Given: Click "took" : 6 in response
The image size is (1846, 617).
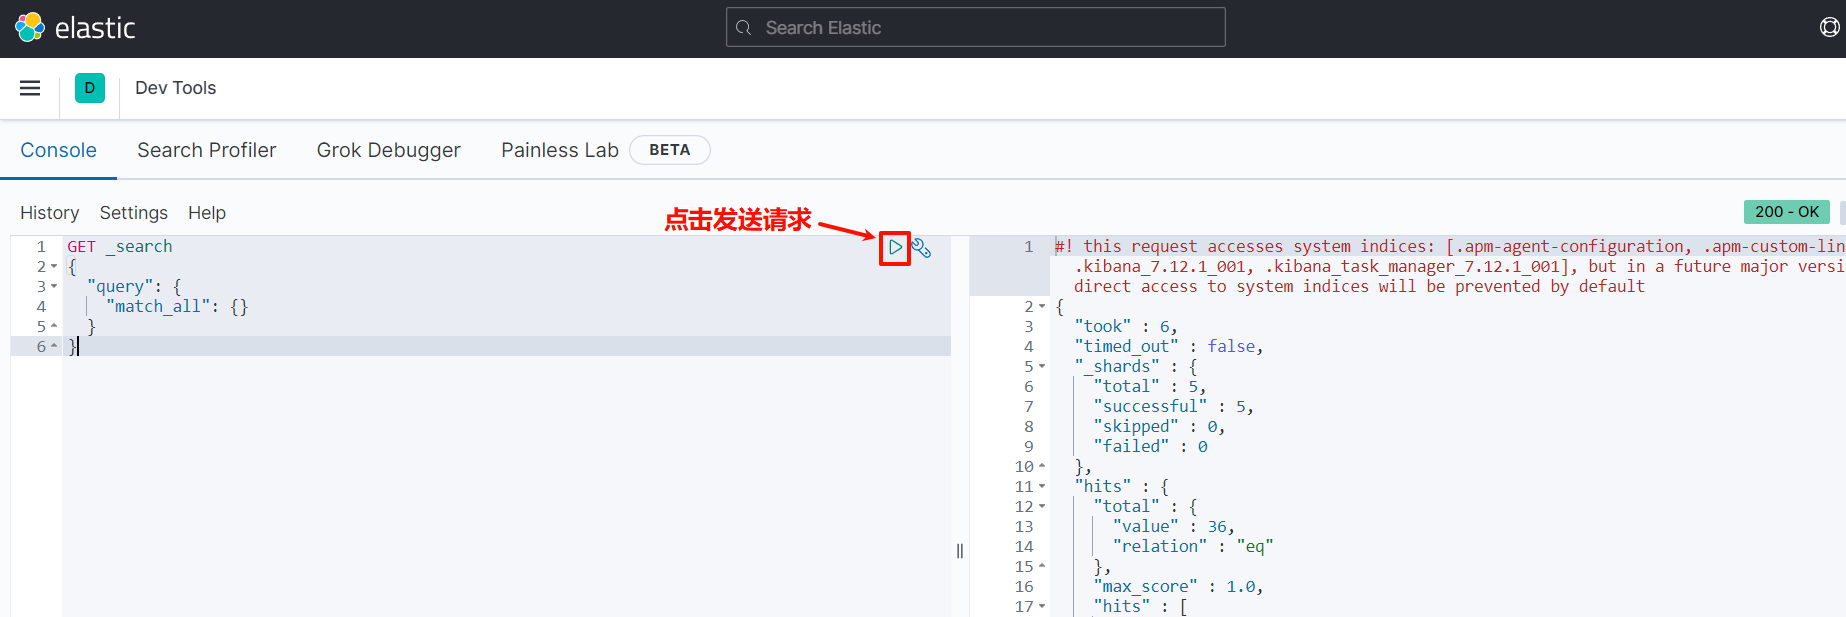Looking at the screenshot, I should pyautogui.click(x=1126, y=327).
